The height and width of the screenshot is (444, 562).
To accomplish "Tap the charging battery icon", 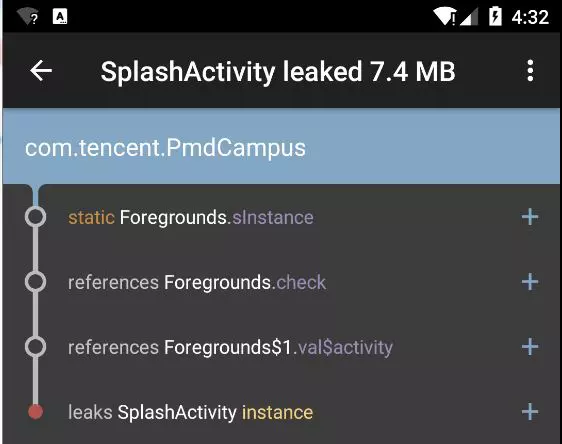I will [x=495, y=16].
